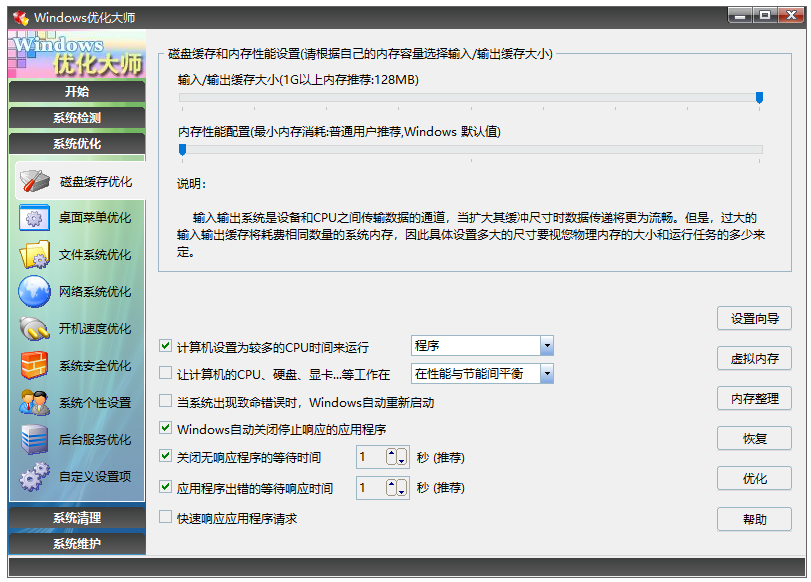Open the 自定义设置项 gears icon

click(34, 476)
